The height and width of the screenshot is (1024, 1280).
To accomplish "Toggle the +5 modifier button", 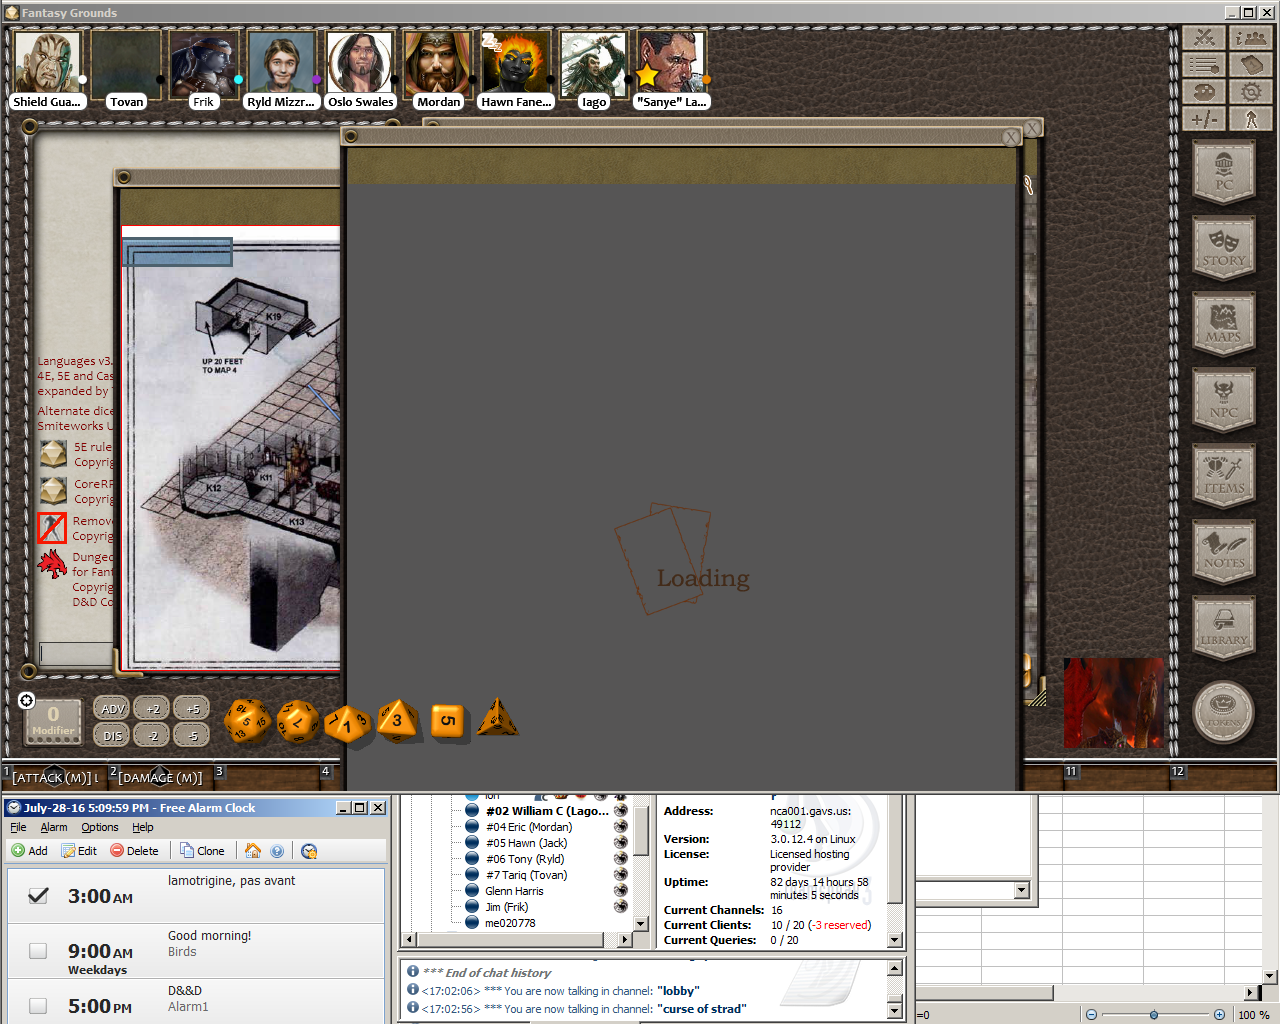I will click(192, 708).
